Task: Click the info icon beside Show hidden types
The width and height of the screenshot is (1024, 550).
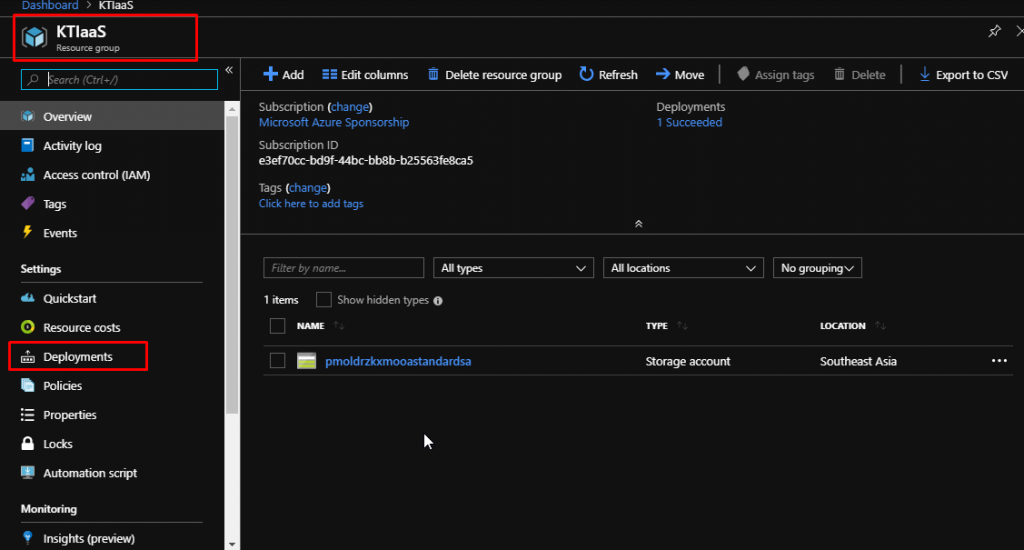Action: tap(438, 300)
